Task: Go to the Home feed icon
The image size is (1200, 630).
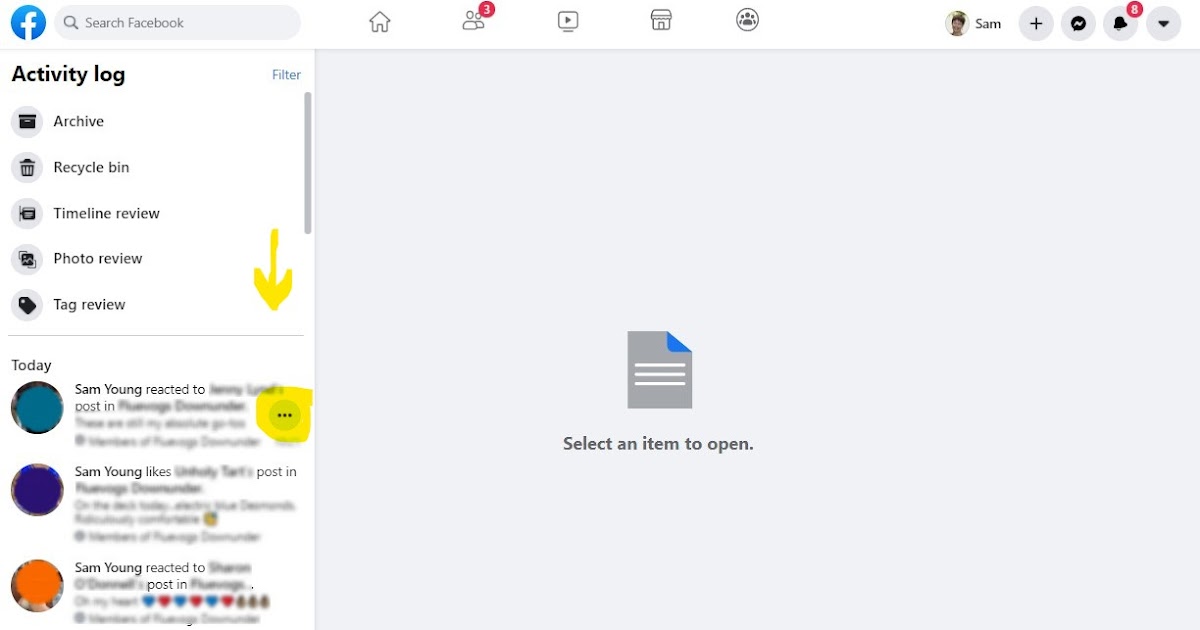Action: [x=379, y=20]
